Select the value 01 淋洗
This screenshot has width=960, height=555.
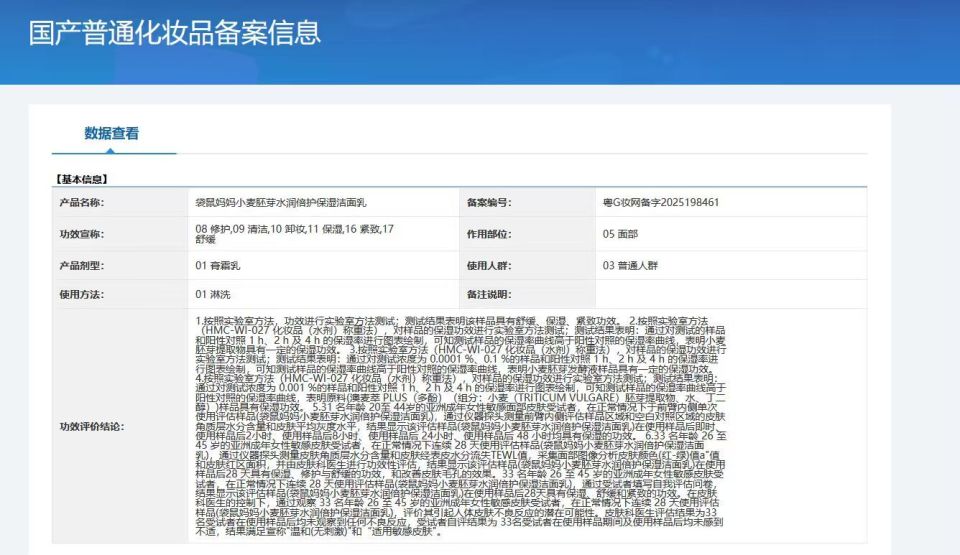tap(213, 294)
